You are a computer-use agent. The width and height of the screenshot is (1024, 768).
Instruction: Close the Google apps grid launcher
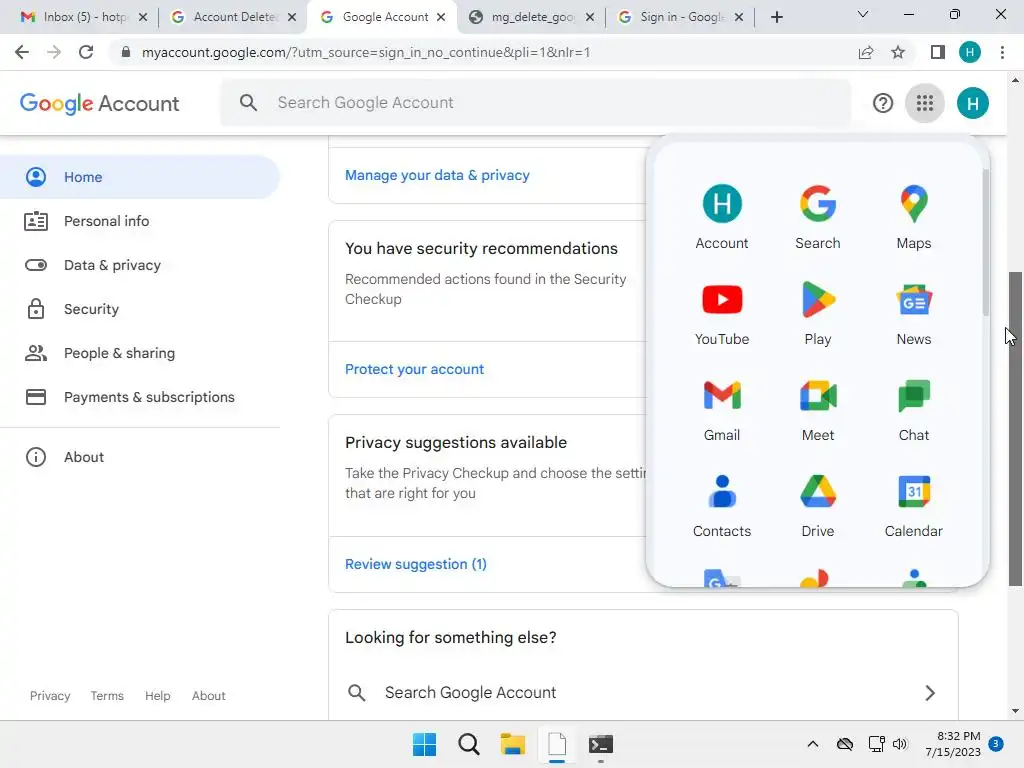click(x=924, y=103)
